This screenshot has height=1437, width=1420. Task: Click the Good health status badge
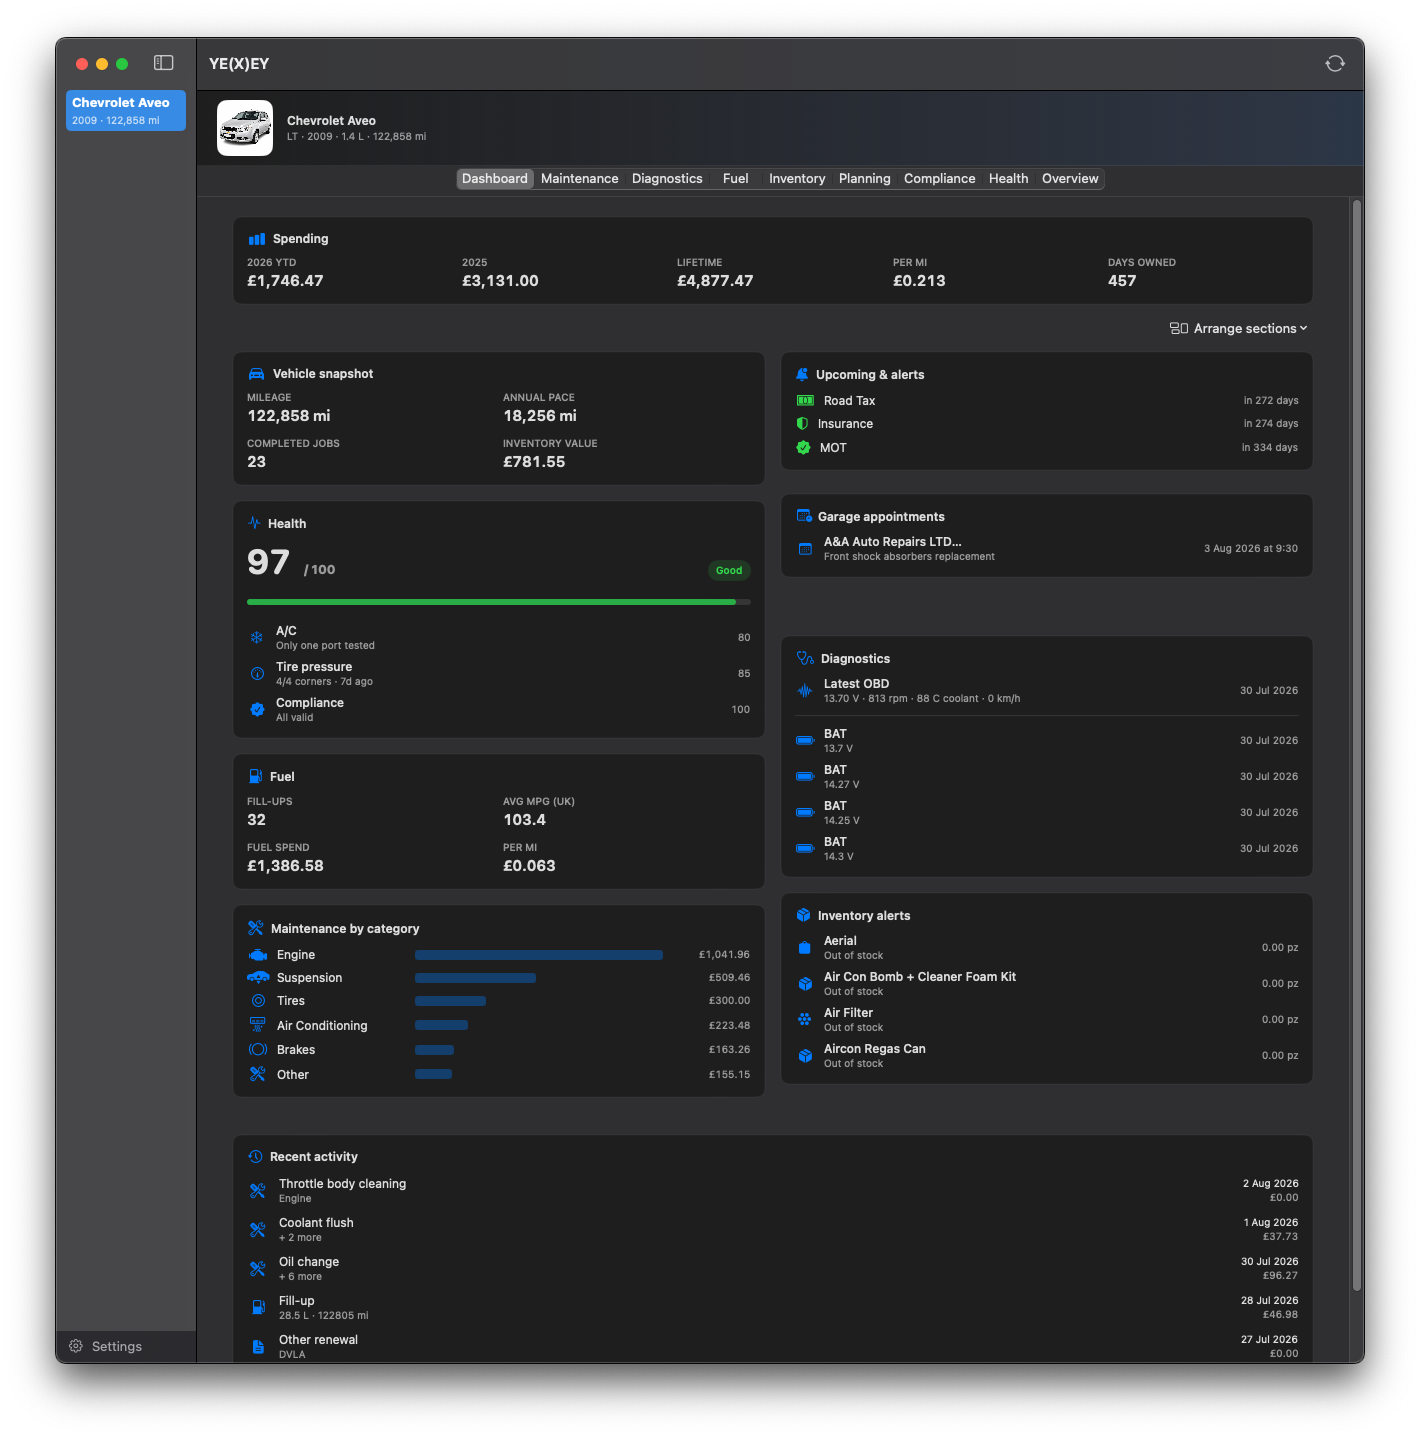[729, 571]
